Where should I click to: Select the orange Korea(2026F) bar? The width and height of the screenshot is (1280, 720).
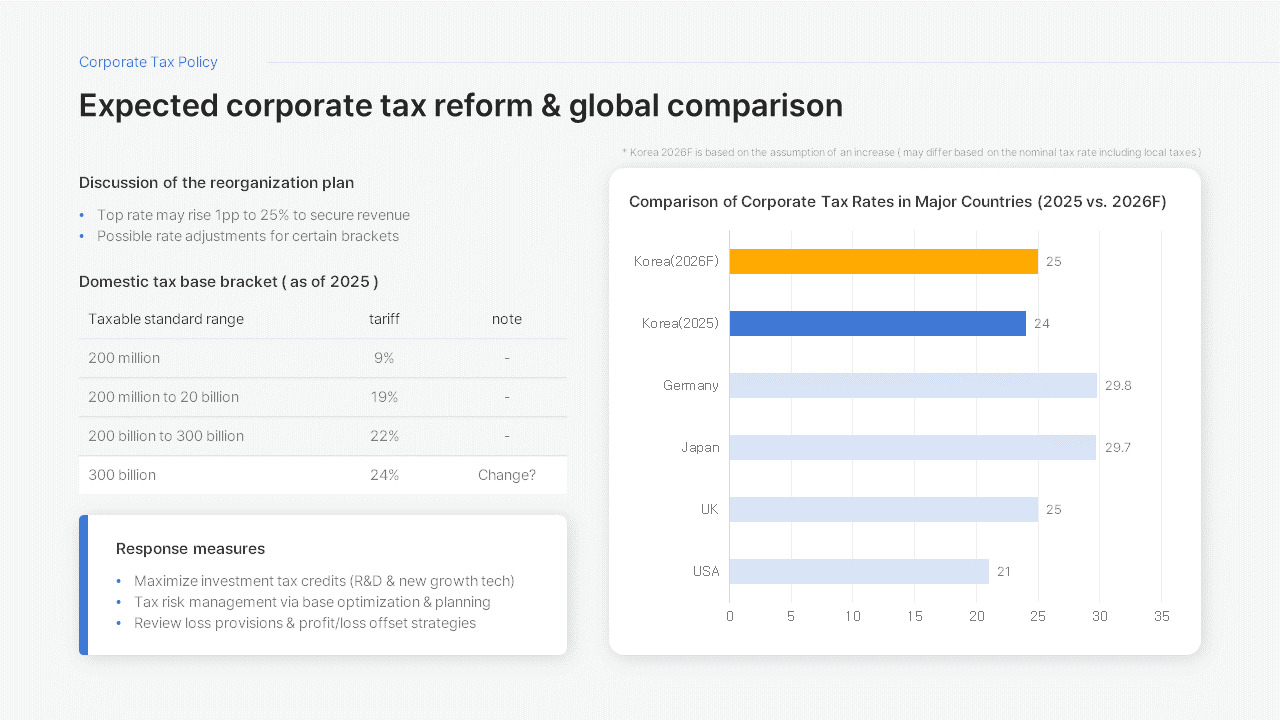coord(884,261)
